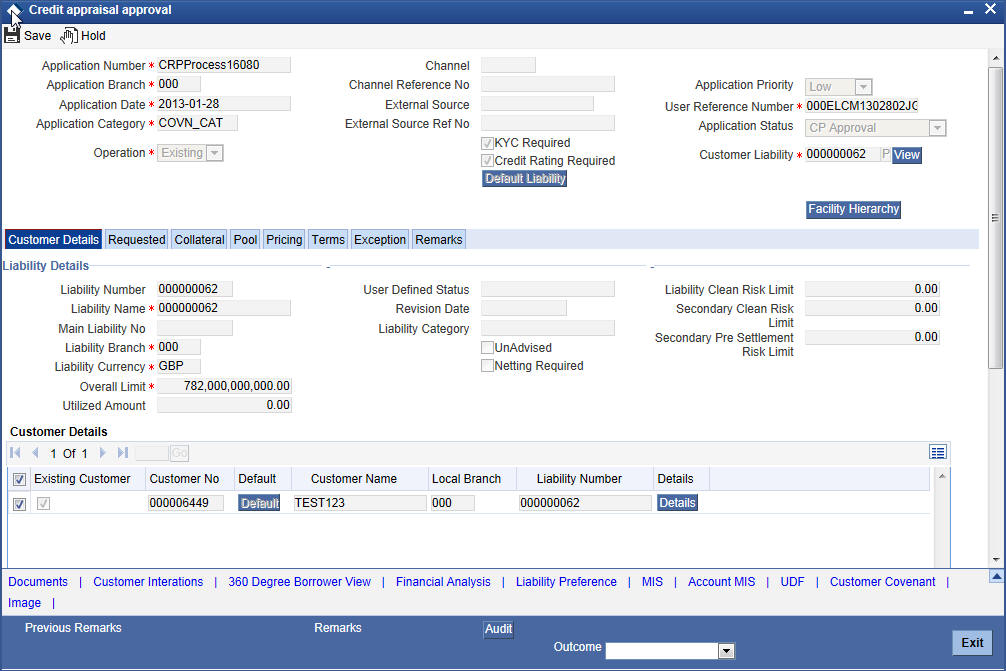Switch to the Requested tab
This screenshot has height=671, width=1006.
[137, 240]
